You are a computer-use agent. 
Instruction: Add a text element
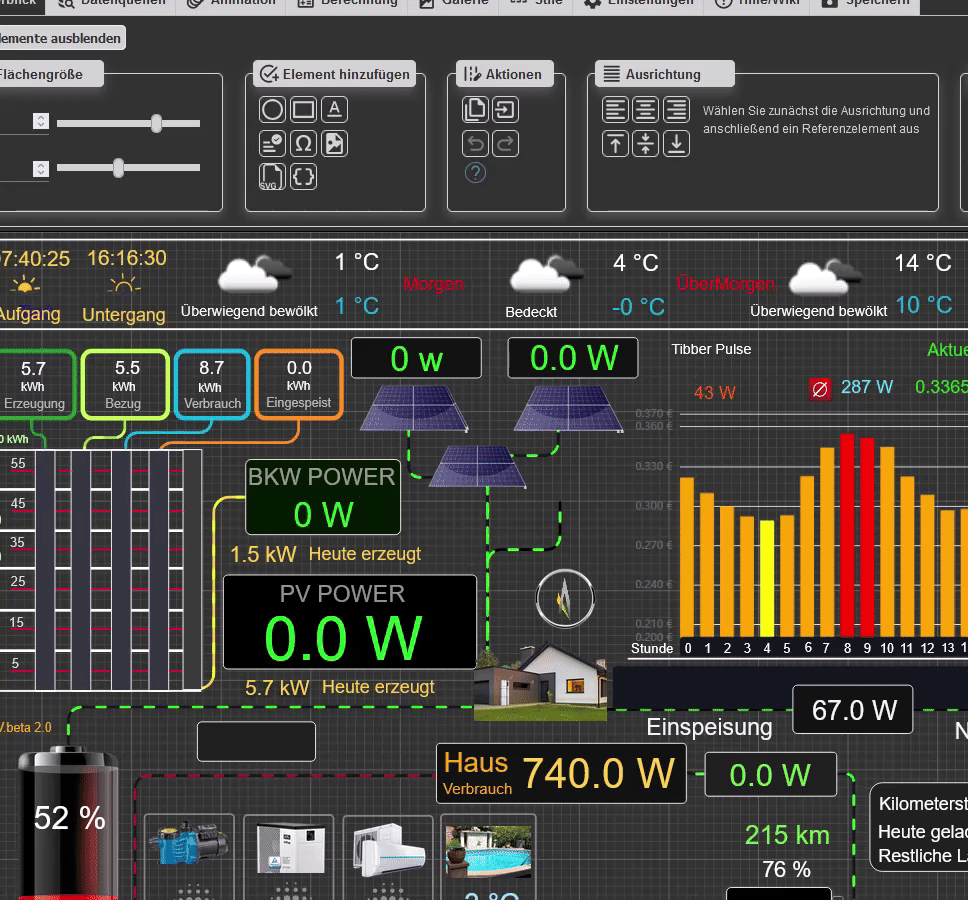pyautogui.click(x=334, y=110)
